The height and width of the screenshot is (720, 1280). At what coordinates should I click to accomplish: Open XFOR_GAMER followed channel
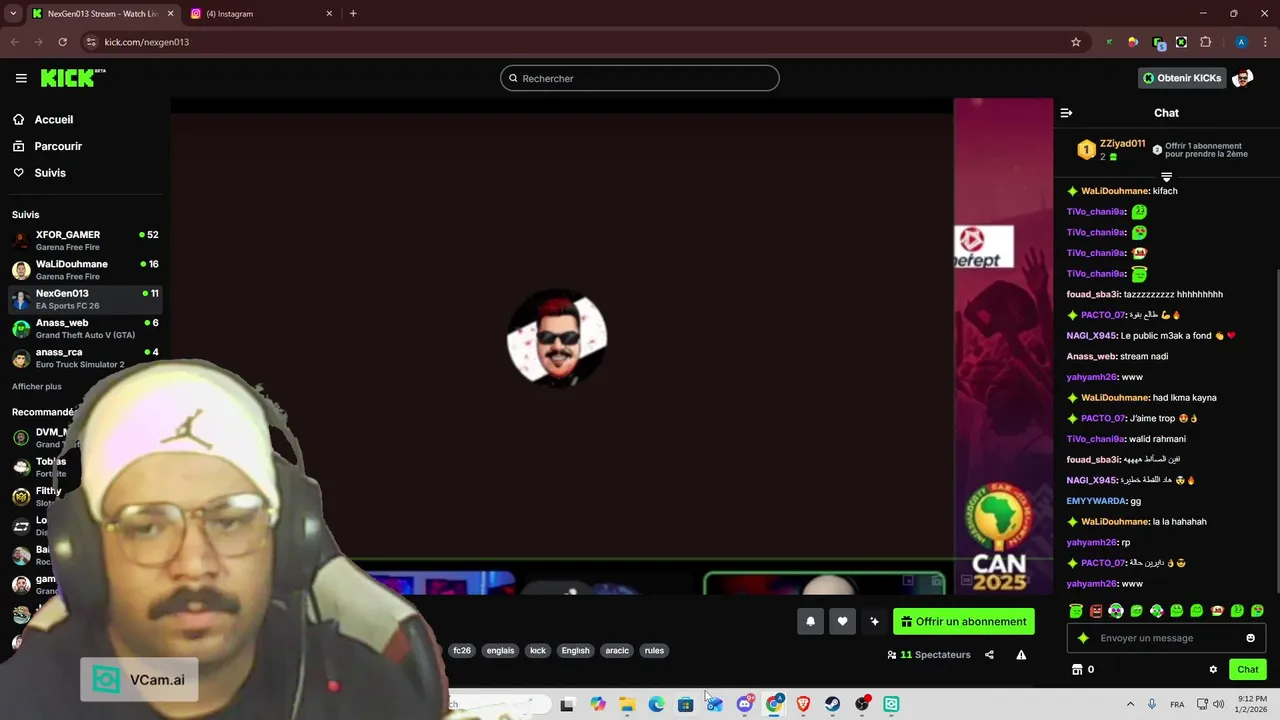click(x=85, y=240)
